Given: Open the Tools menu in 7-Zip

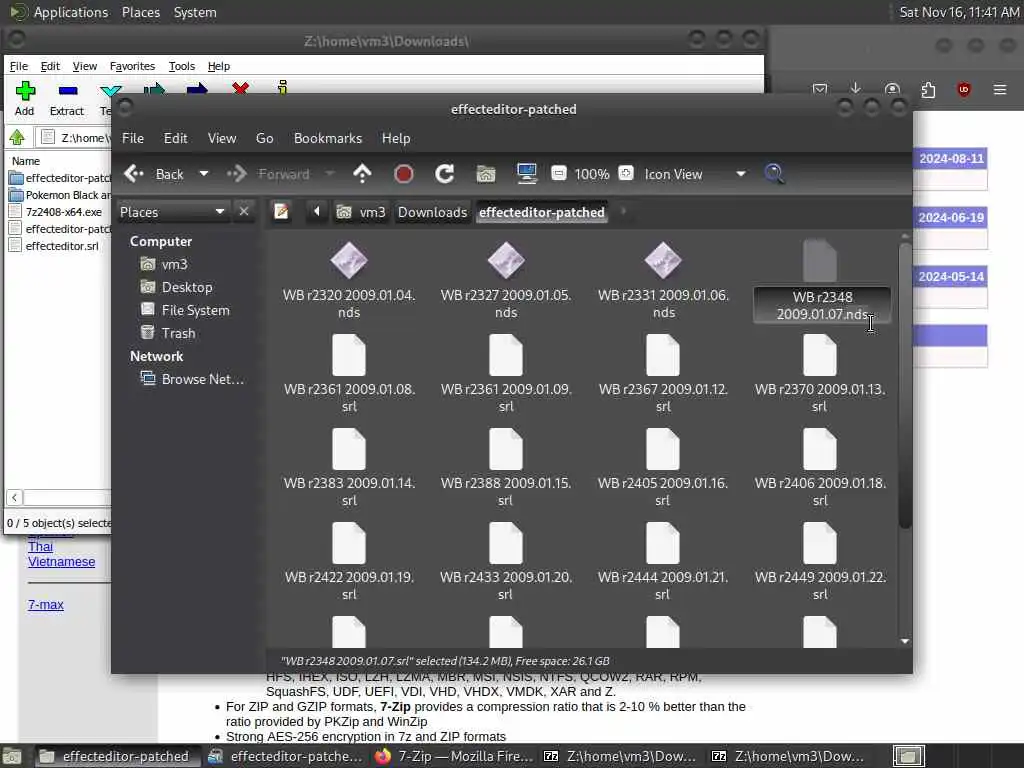Looking at the screenshot, I should click(182, 66).
